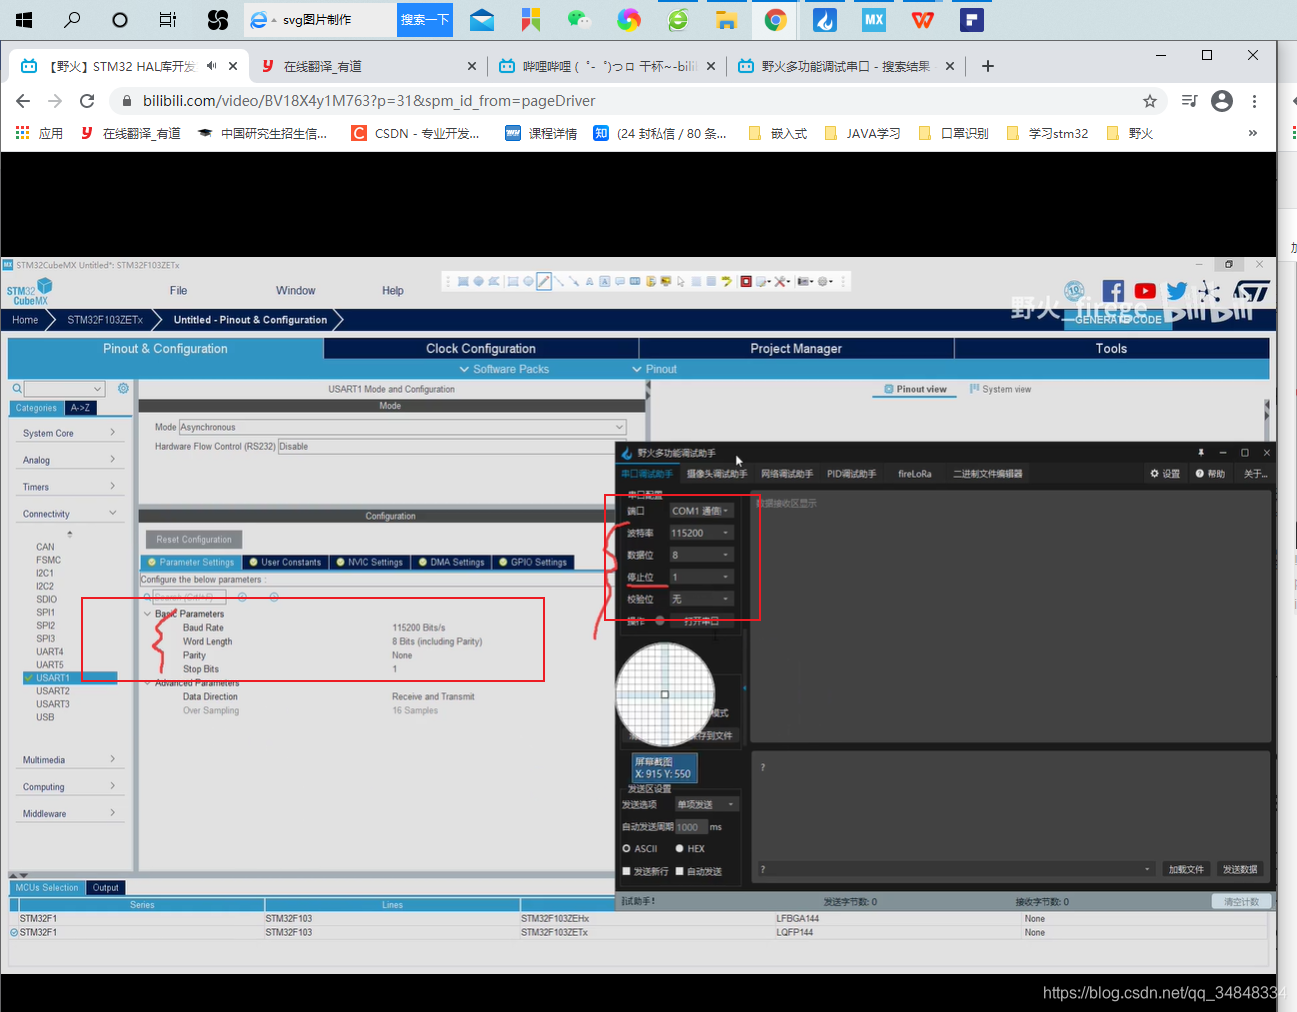Open Windows Start menu
The width and height of the screenshot is (1297, 1012).
(x=24, y=19)
